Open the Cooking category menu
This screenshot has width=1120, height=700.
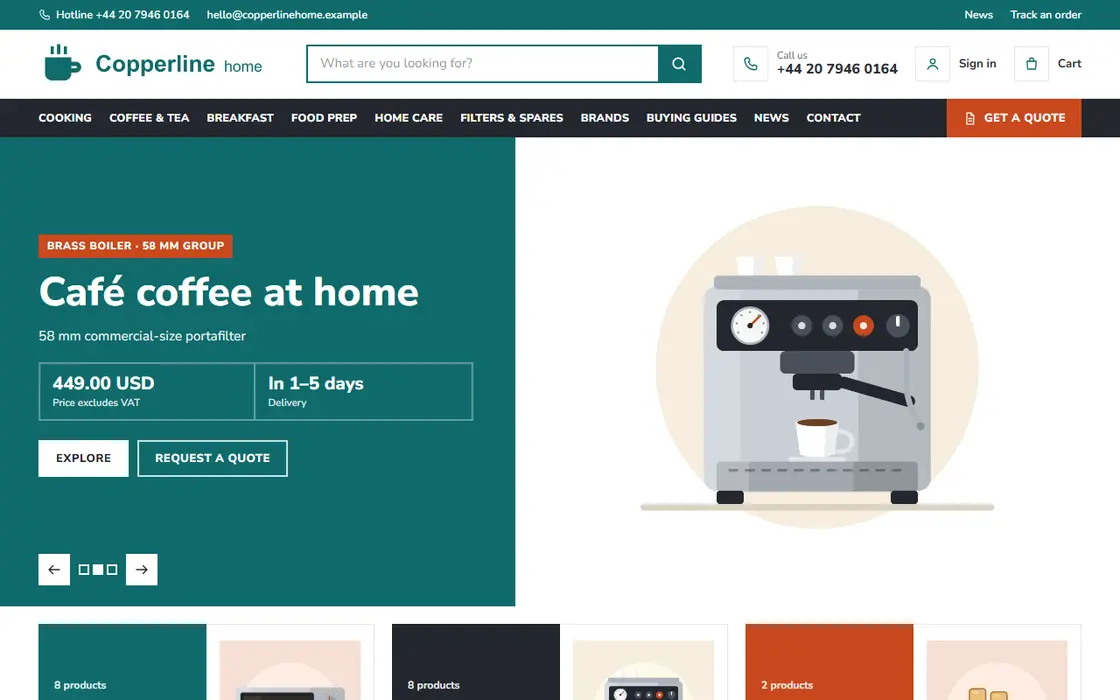pyautogui.click(x=65, y=118)
